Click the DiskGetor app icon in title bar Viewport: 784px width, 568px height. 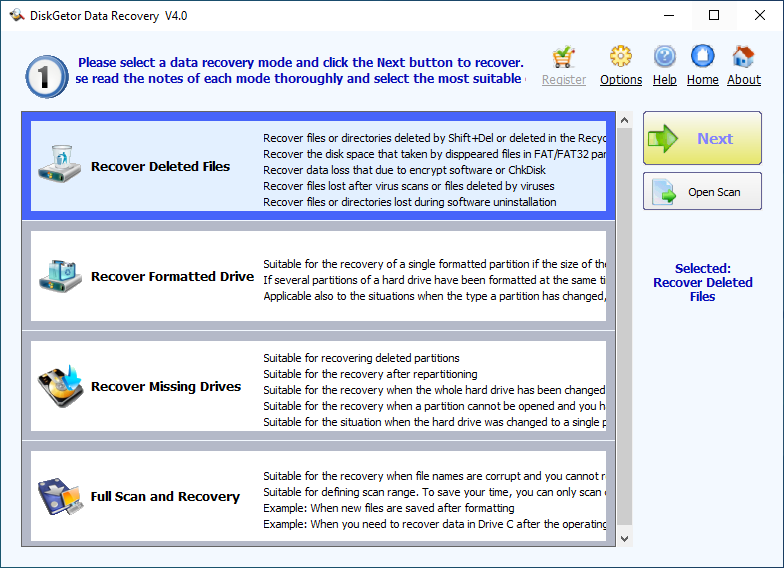point(16,16)
